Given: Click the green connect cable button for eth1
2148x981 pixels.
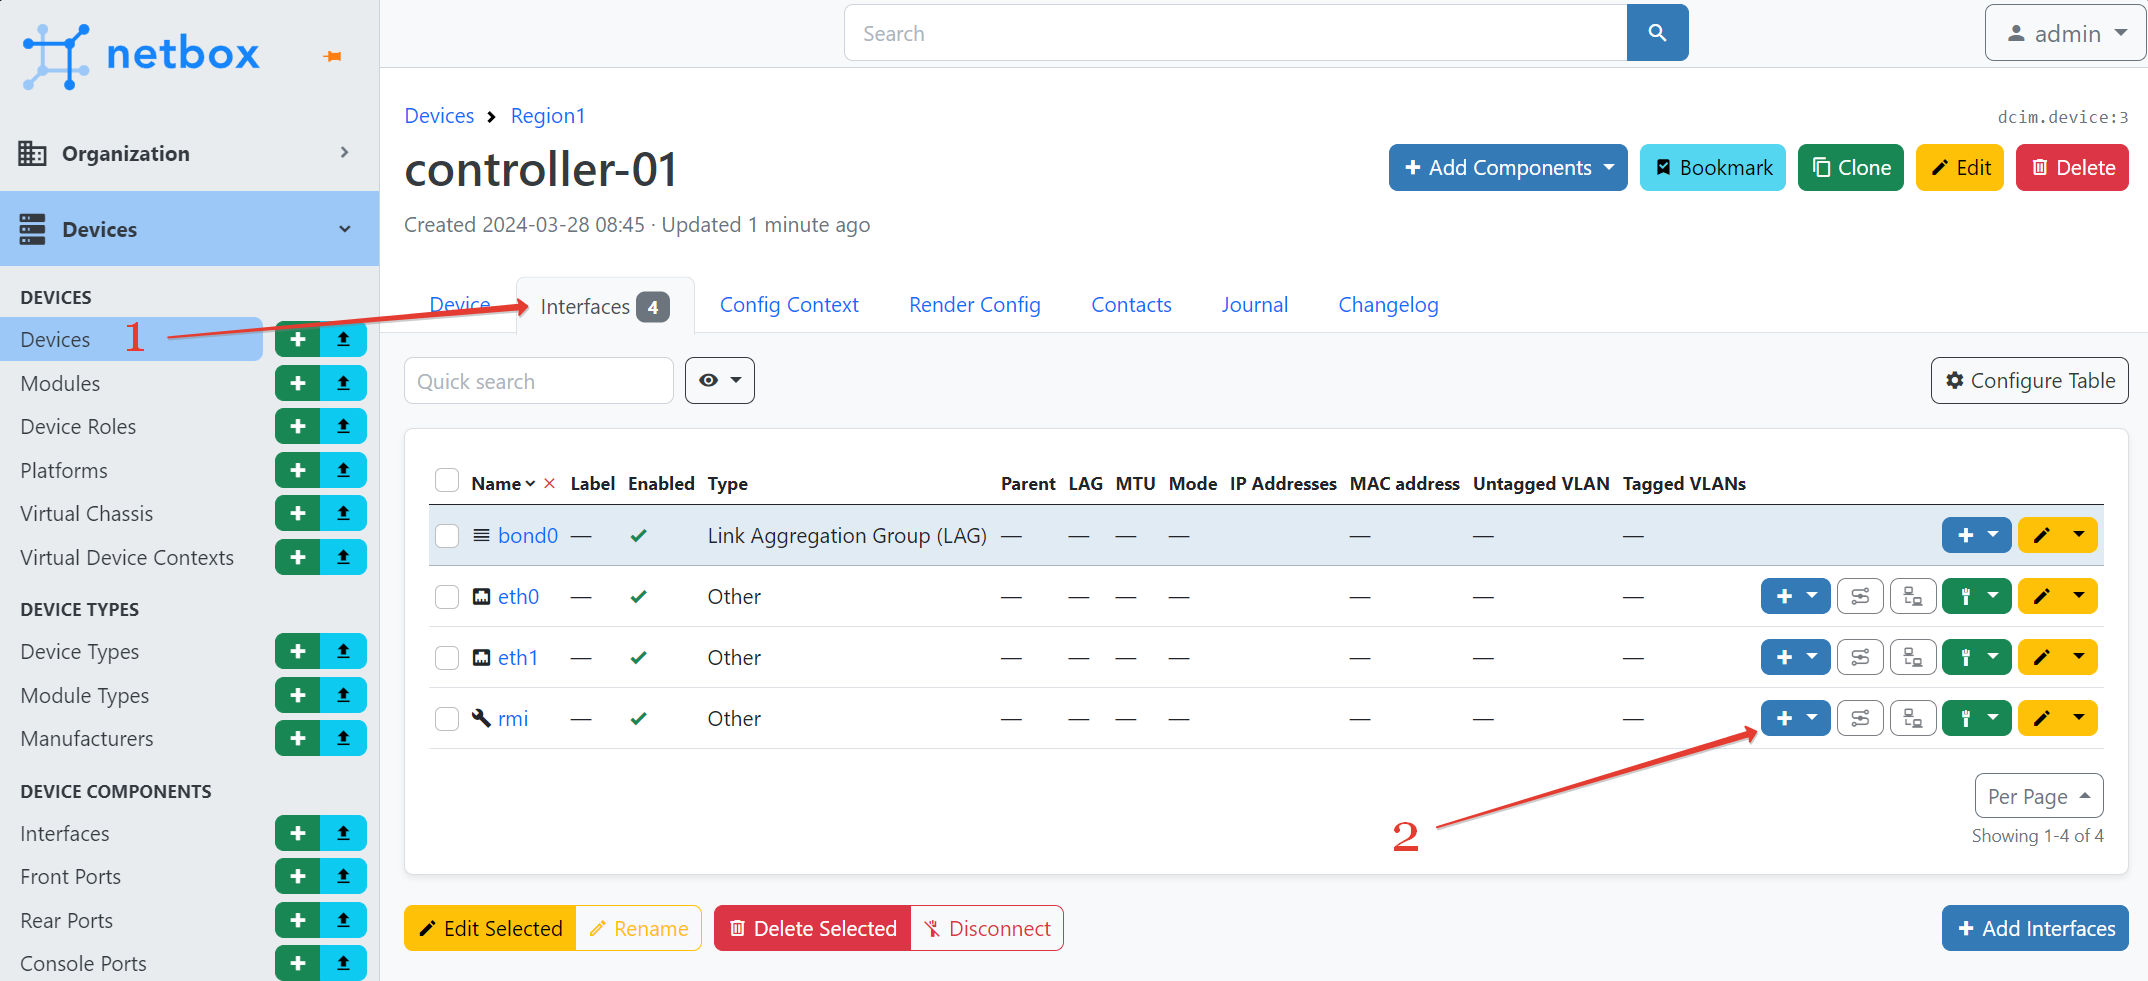Looking at the screenshot, I should (x=1966, y=658).
